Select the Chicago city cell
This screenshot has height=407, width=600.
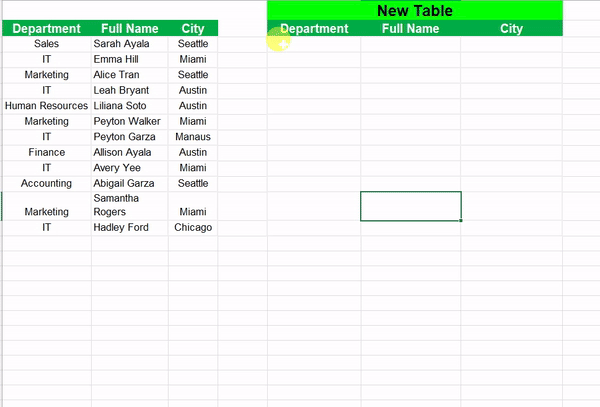tap(193, 228)
